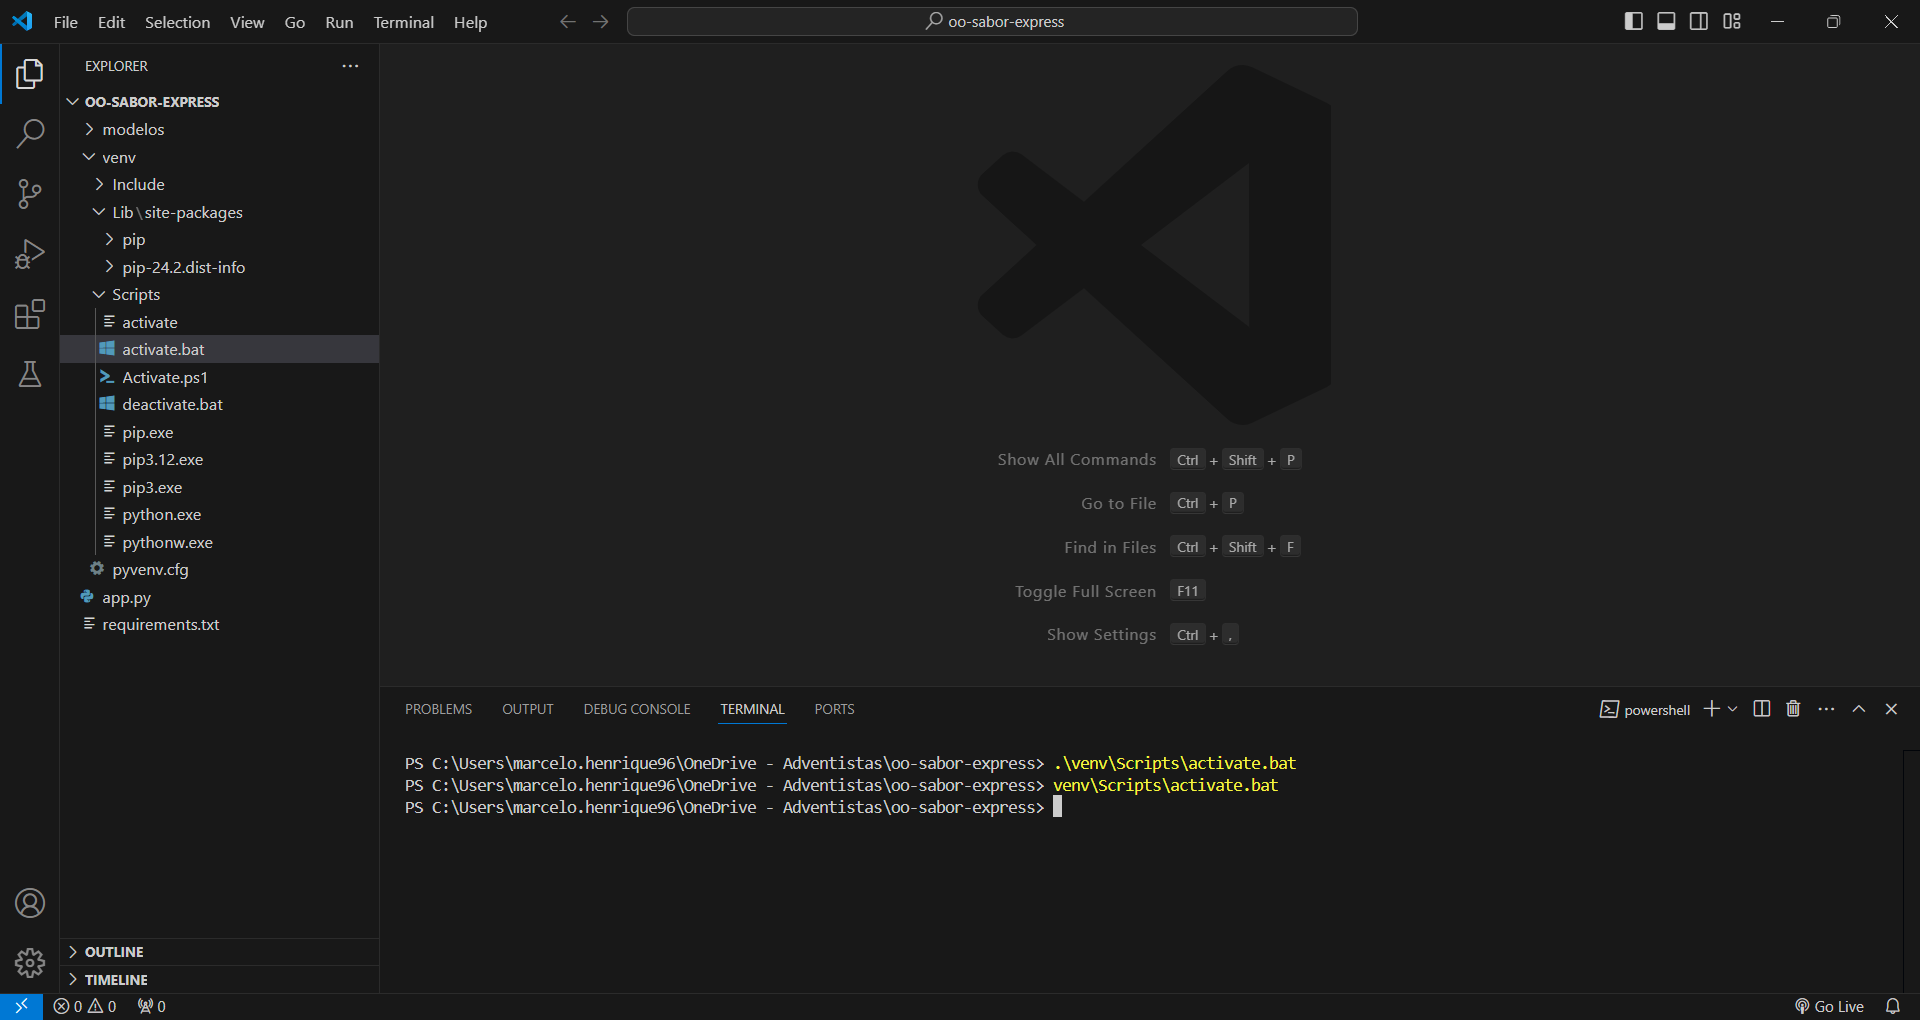Expand the OUTLINE section

[220, 952]
